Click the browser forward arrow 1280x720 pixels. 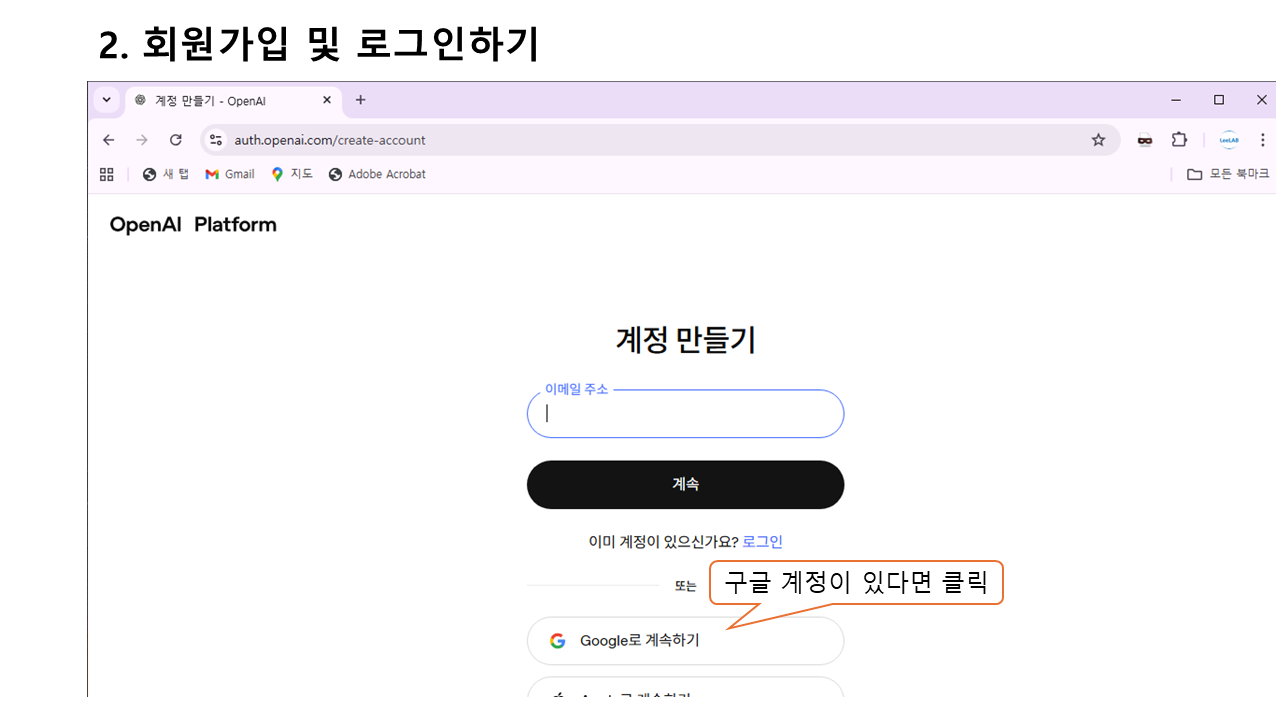point(142,140)
